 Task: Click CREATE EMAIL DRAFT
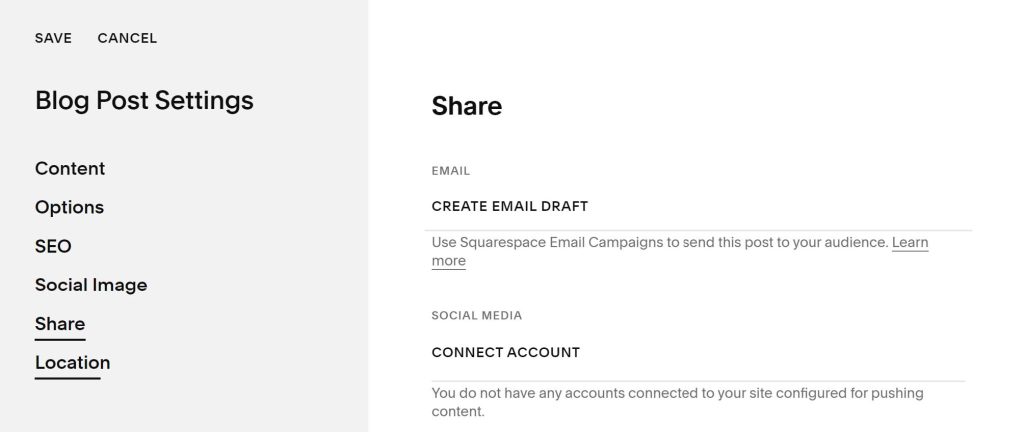[510, 206]
